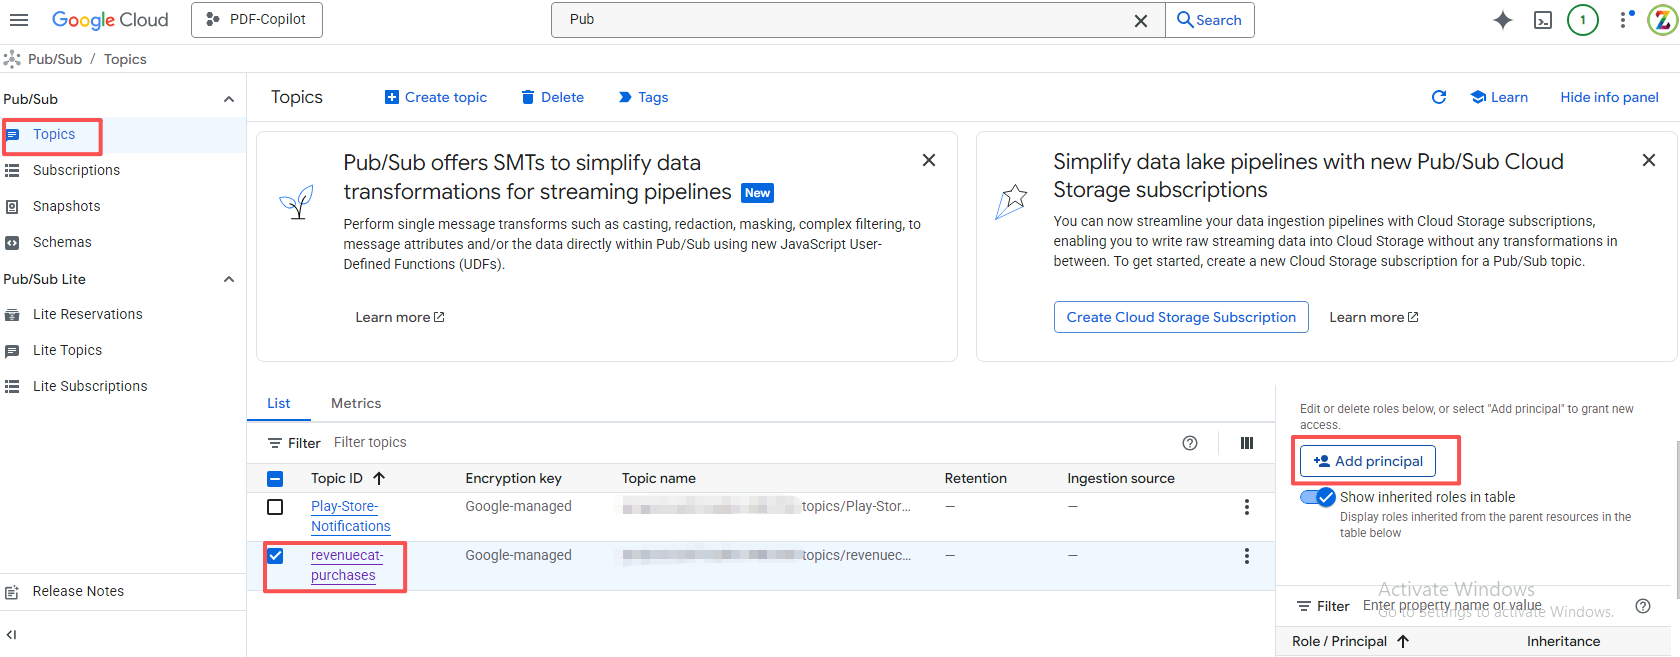Open Lite Topics in the sidebar
The height and width of the screenshot is (657, 1680).
(67, 350)
